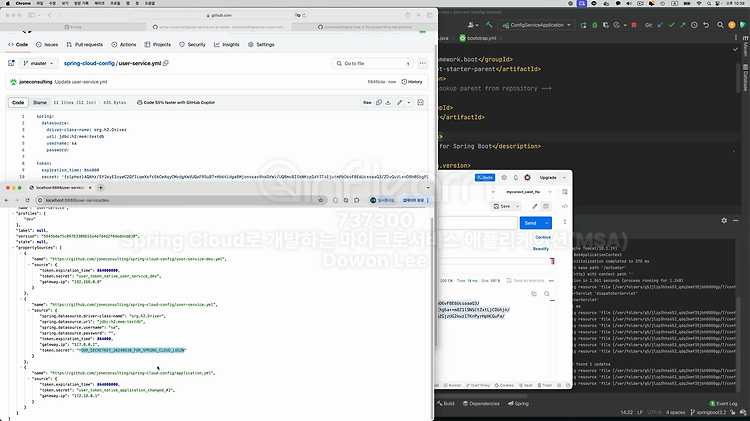This screenshot has width=750, height=421.
Task: Click the highlighted token.secret value
Action: point(132,350)
